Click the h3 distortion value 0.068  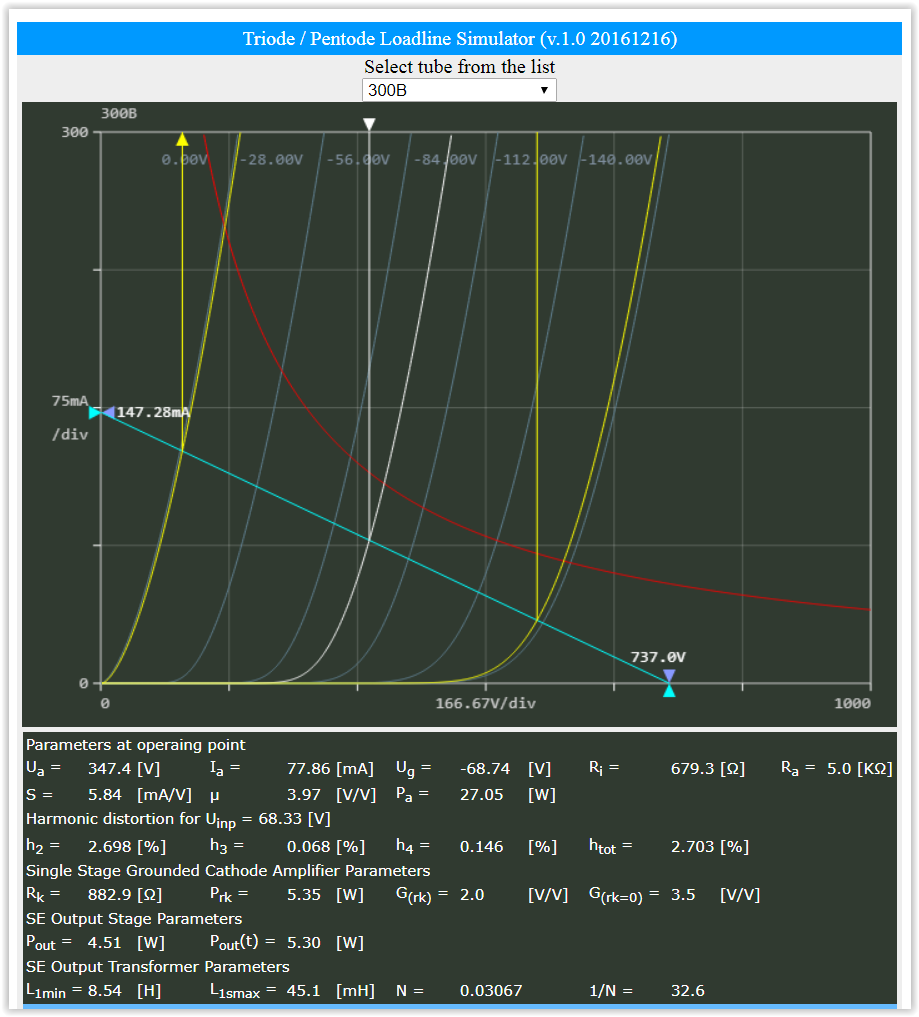309,846
